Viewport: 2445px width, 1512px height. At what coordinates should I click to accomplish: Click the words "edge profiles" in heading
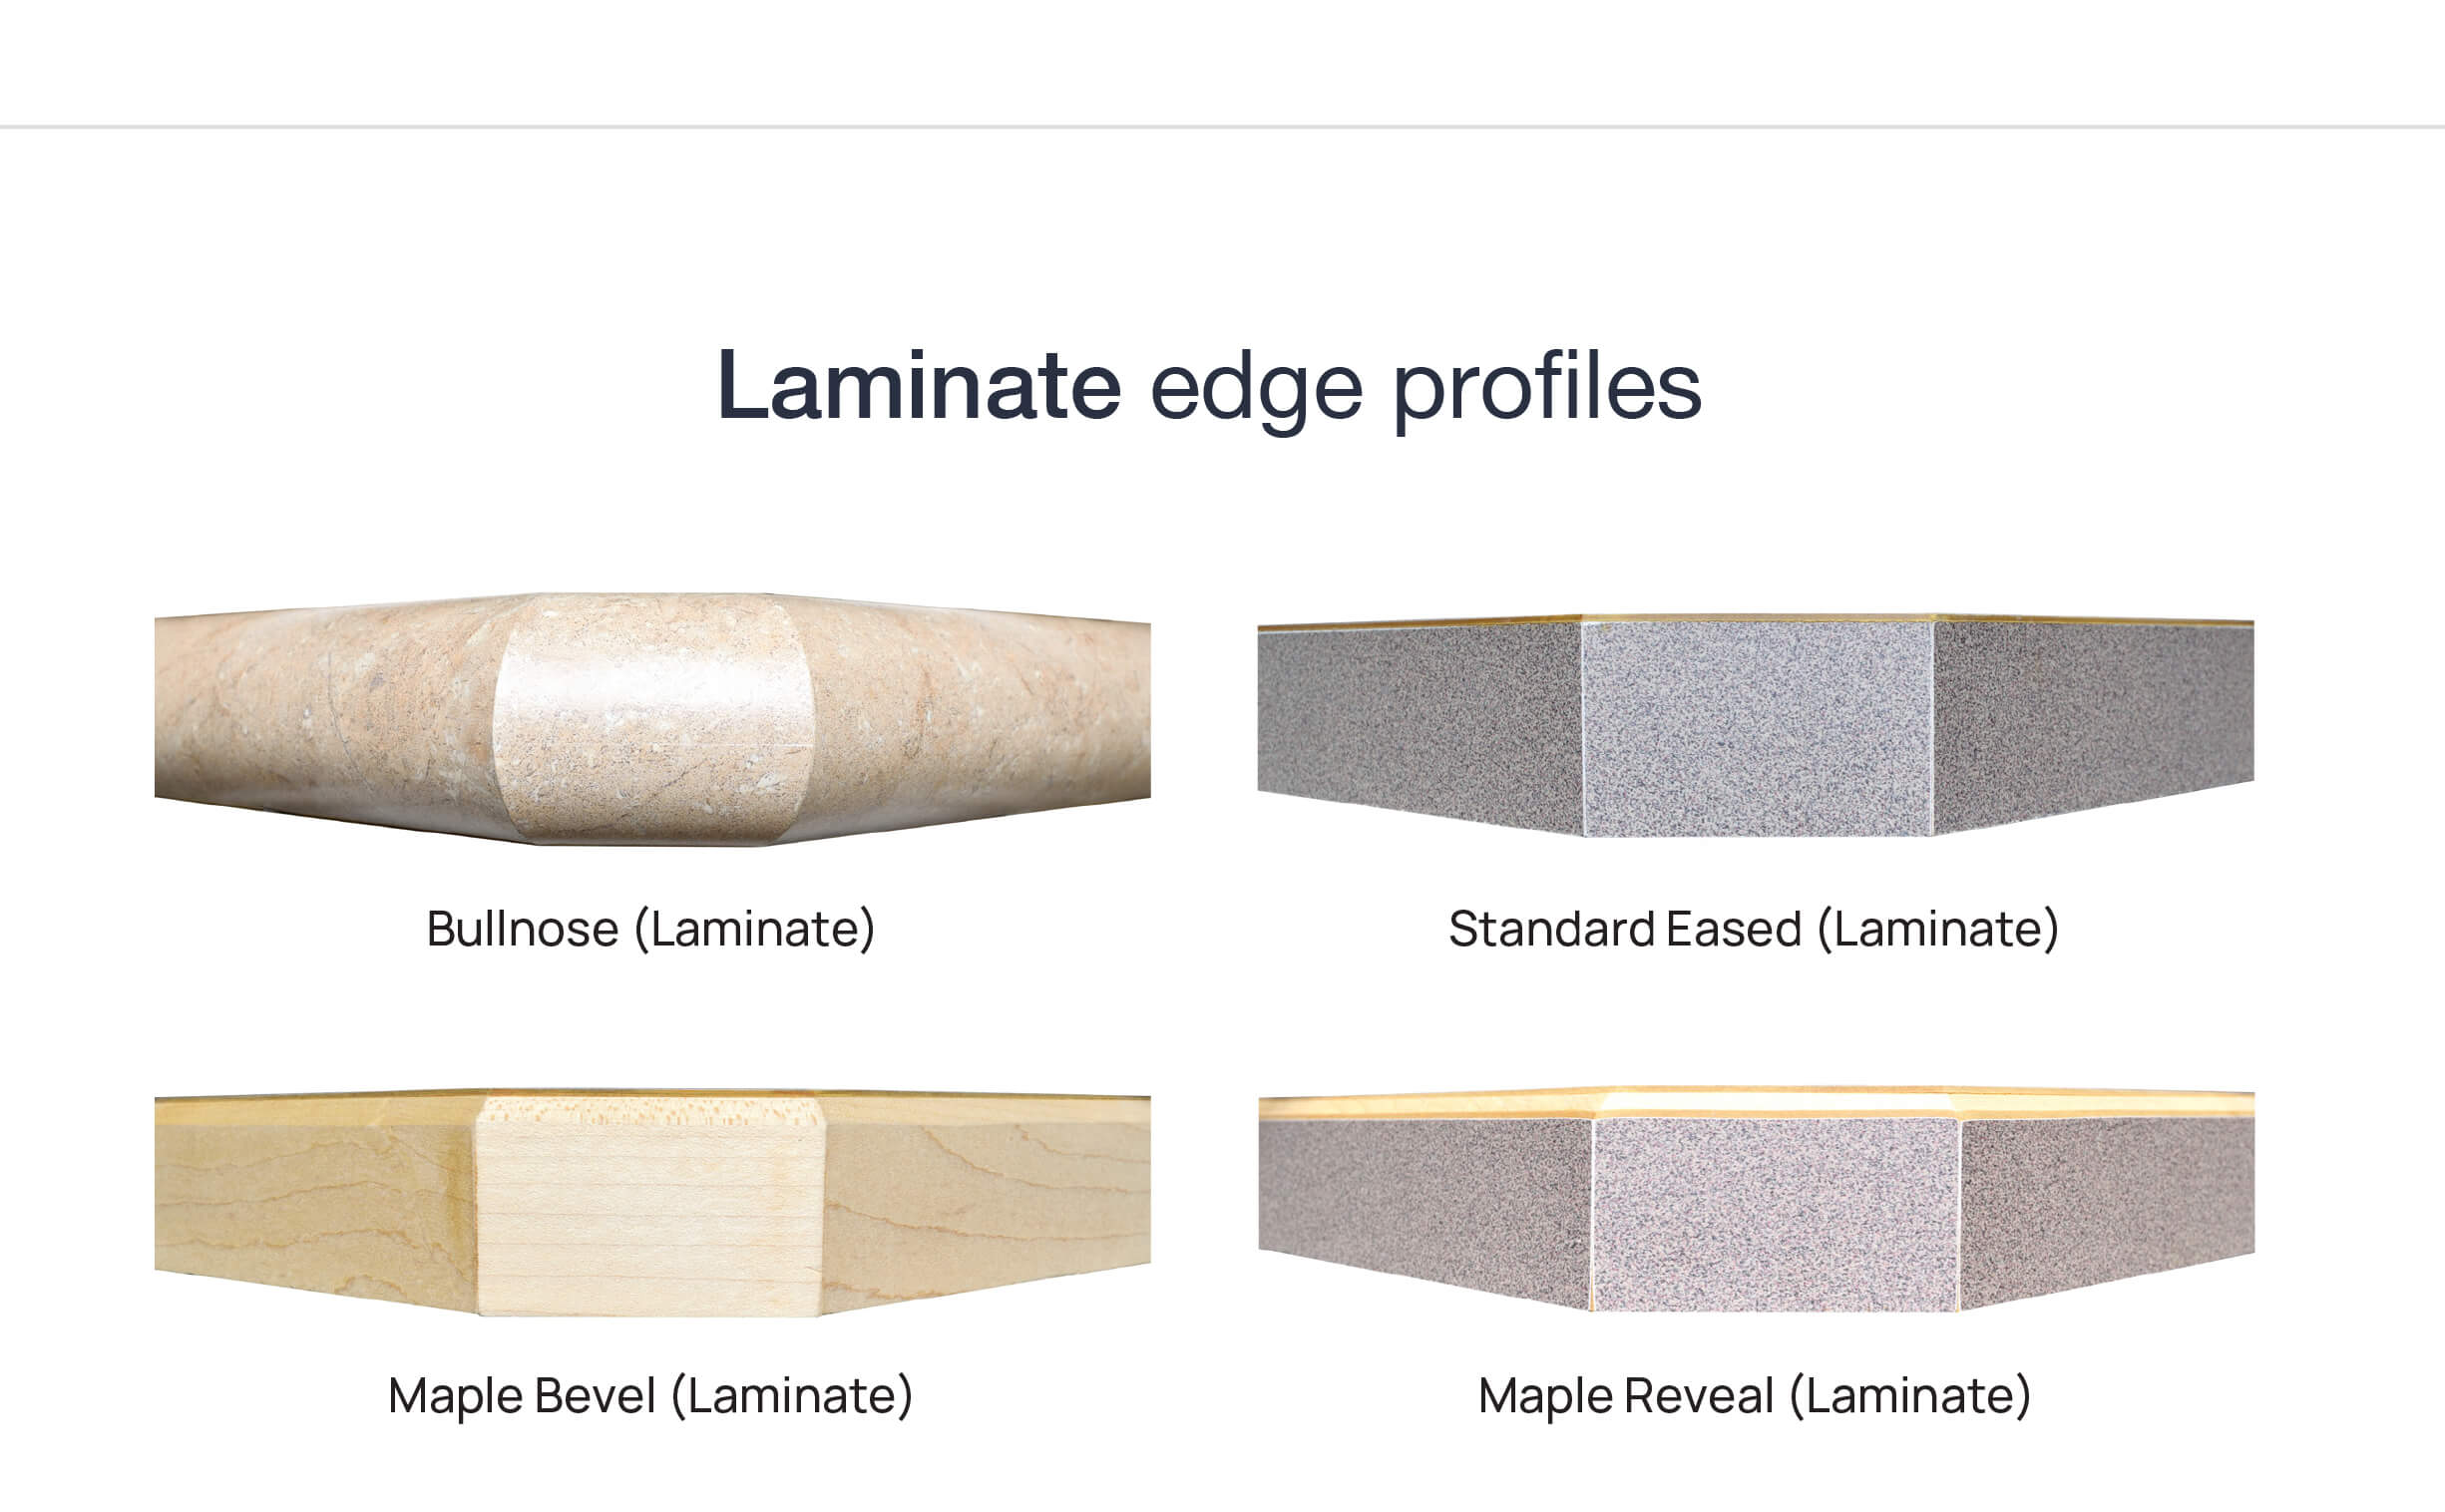(1426, 388)
